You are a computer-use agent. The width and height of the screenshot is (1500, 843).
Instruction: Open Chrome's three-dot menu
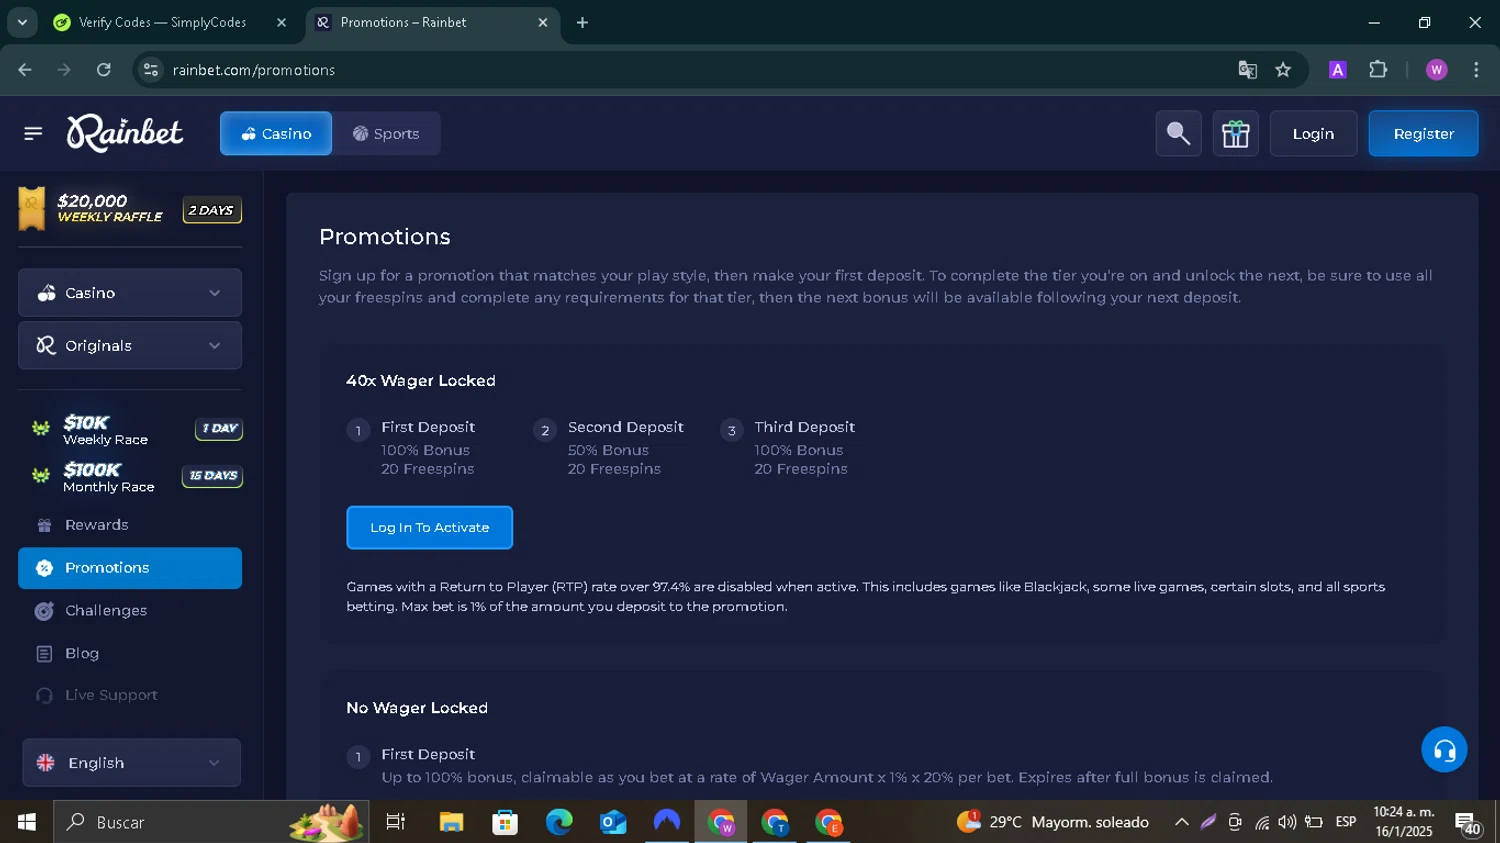(1476, 70)
